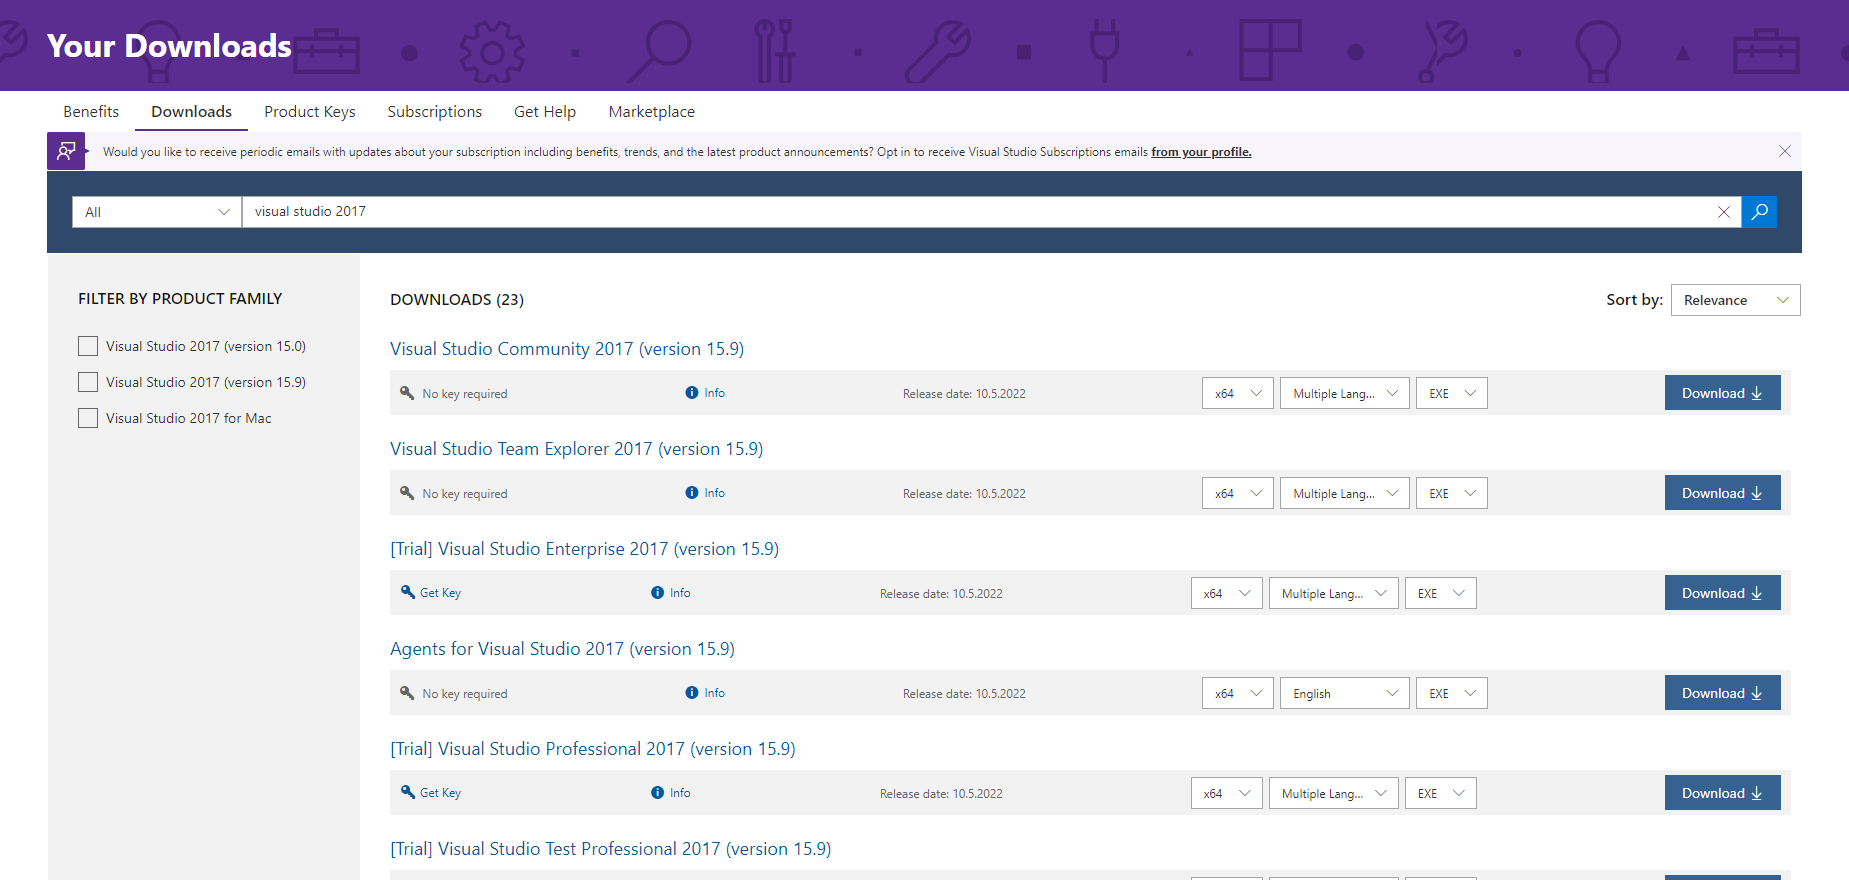Screen dimensions: 1849x880
Task: Click the DOWNLOADS (23) results heading
Action: pos(457,300)
